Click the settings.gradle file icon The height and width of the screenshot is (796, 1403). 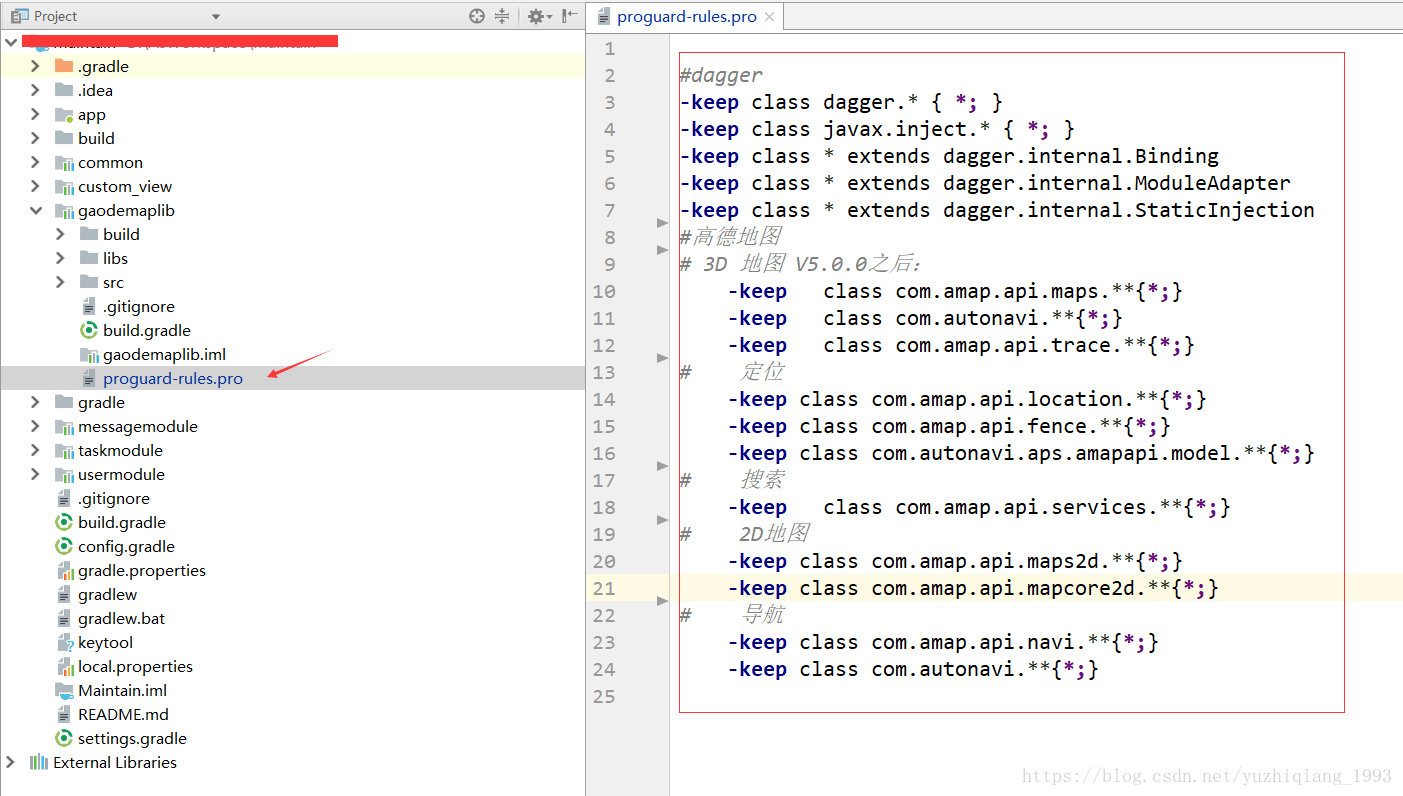[64, 738]
